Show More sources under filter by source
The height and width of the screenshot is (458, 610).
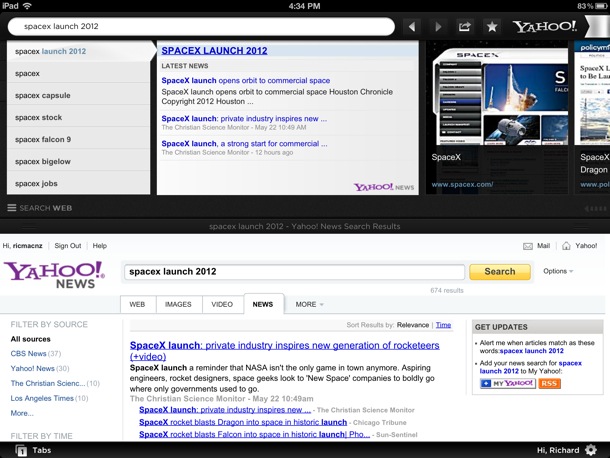[x=22, y=413]
